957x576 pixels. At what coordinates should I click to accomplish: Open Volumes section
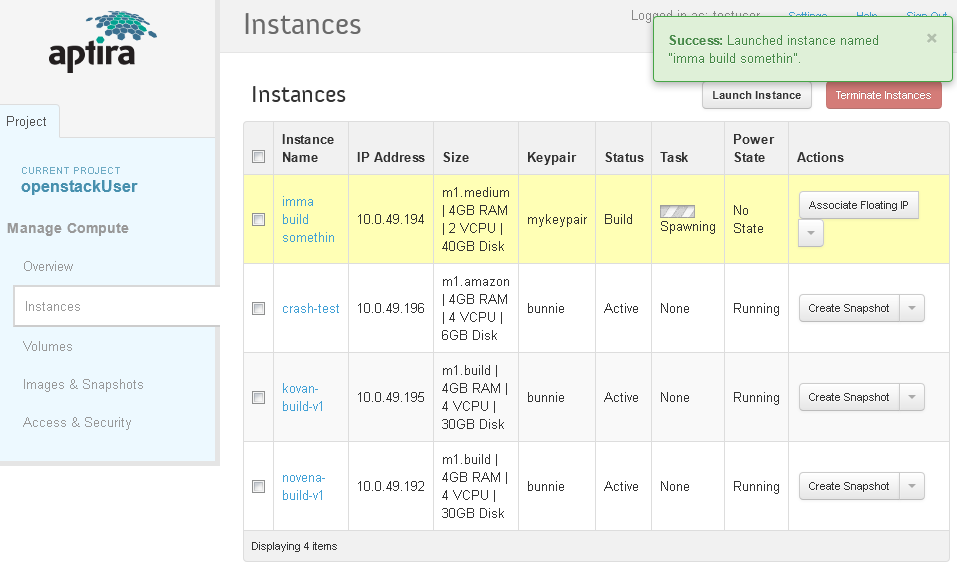click(48, 347)
